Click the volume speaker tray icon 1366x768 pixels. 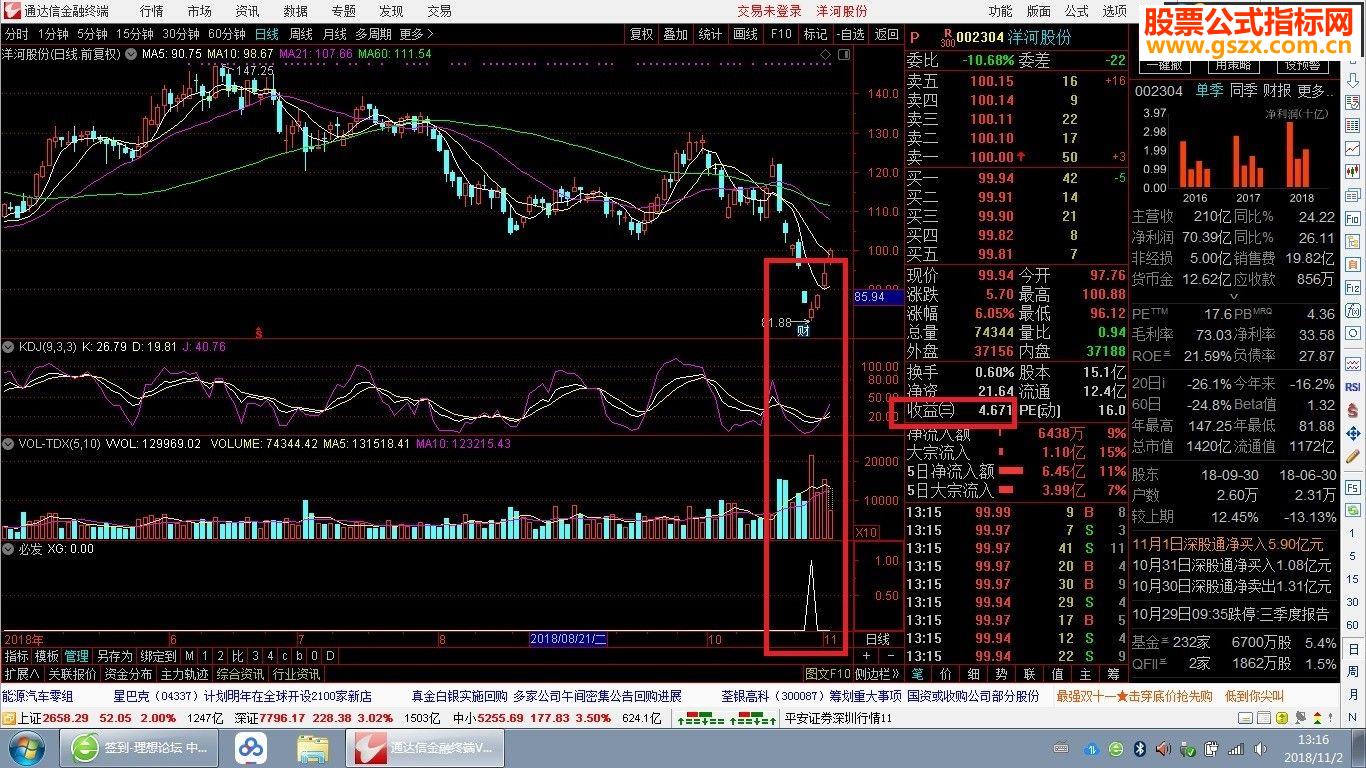pos(1260,747)
